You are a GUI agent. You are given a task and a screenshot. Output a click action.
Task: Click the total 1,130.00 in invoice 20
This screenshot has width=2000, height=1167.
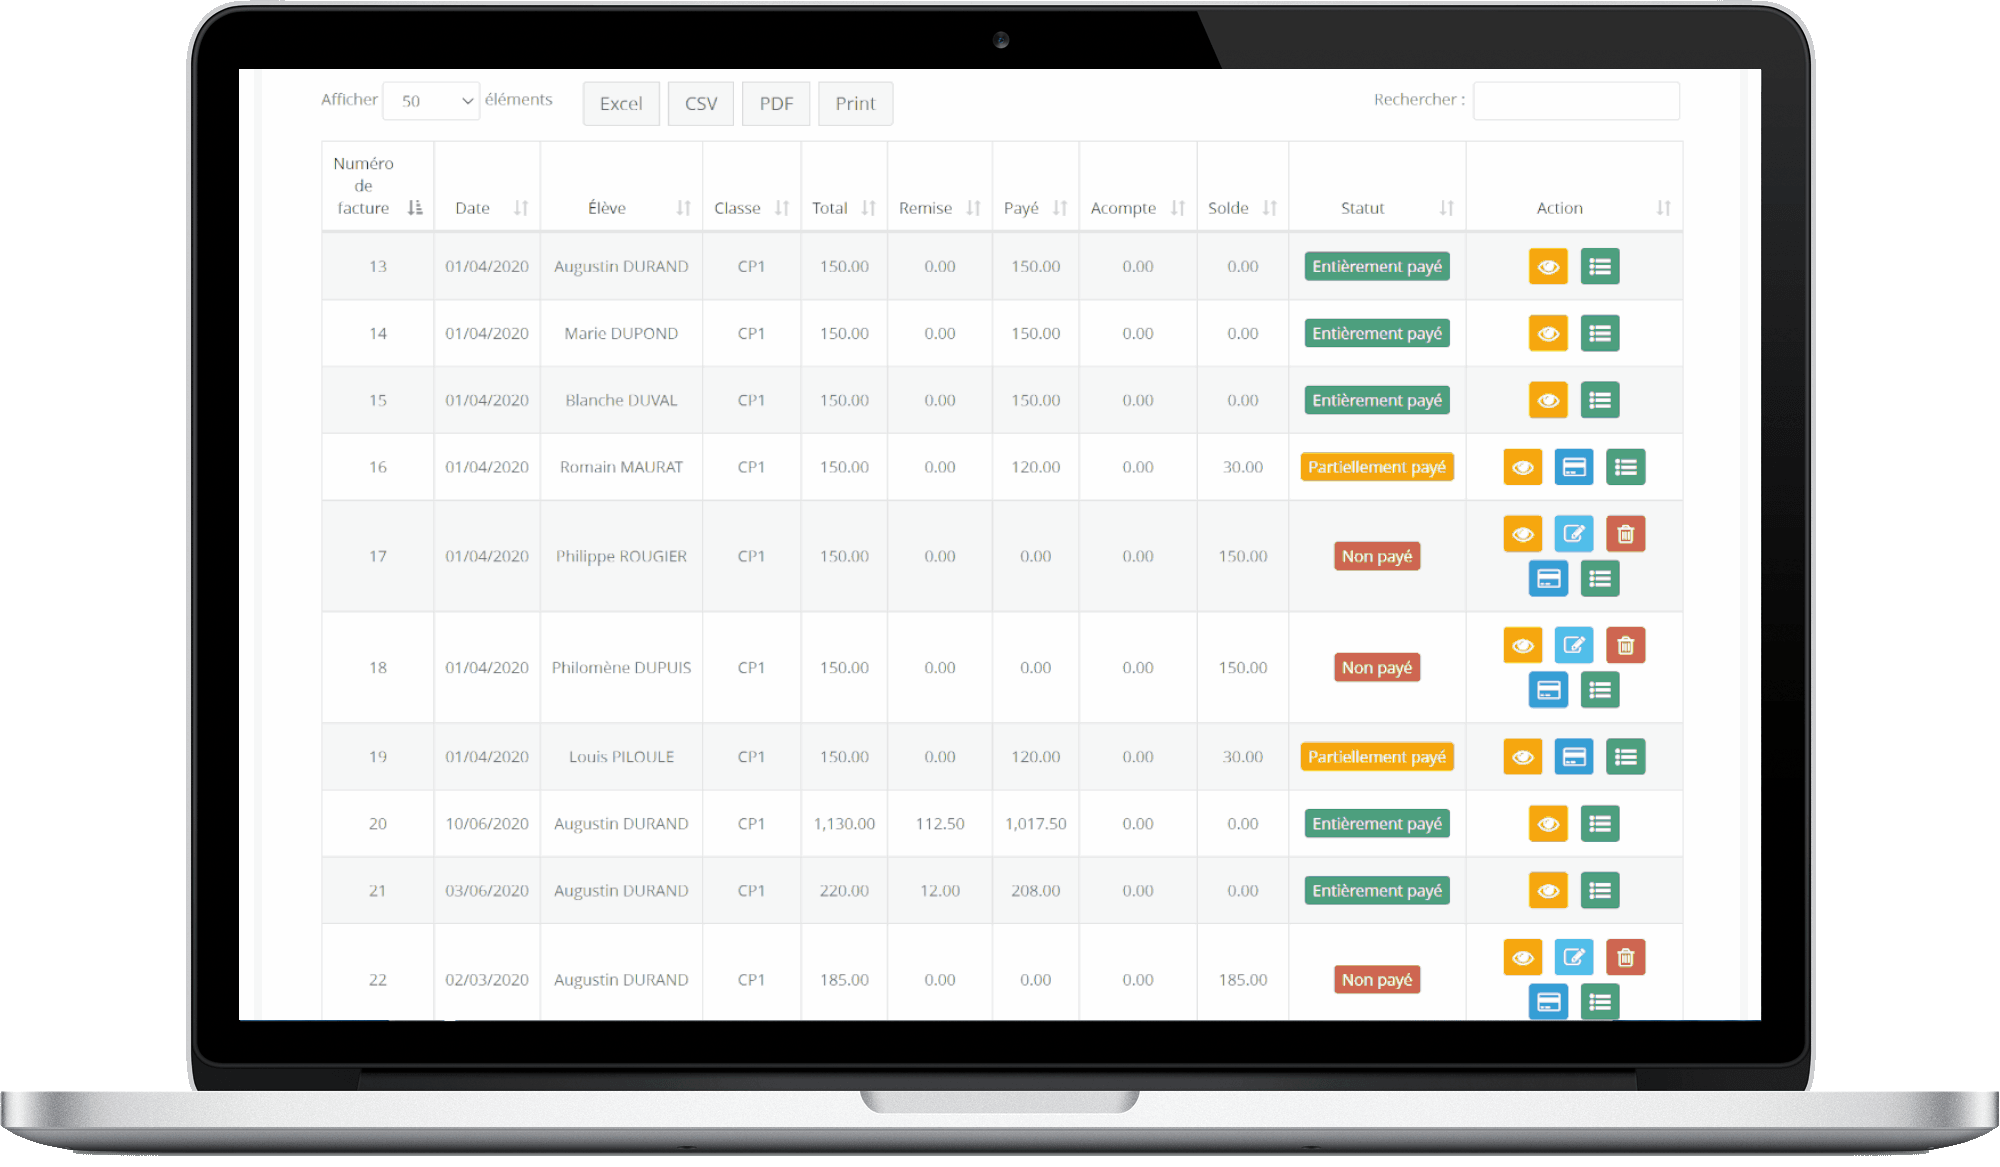click(x=844, y=825)
